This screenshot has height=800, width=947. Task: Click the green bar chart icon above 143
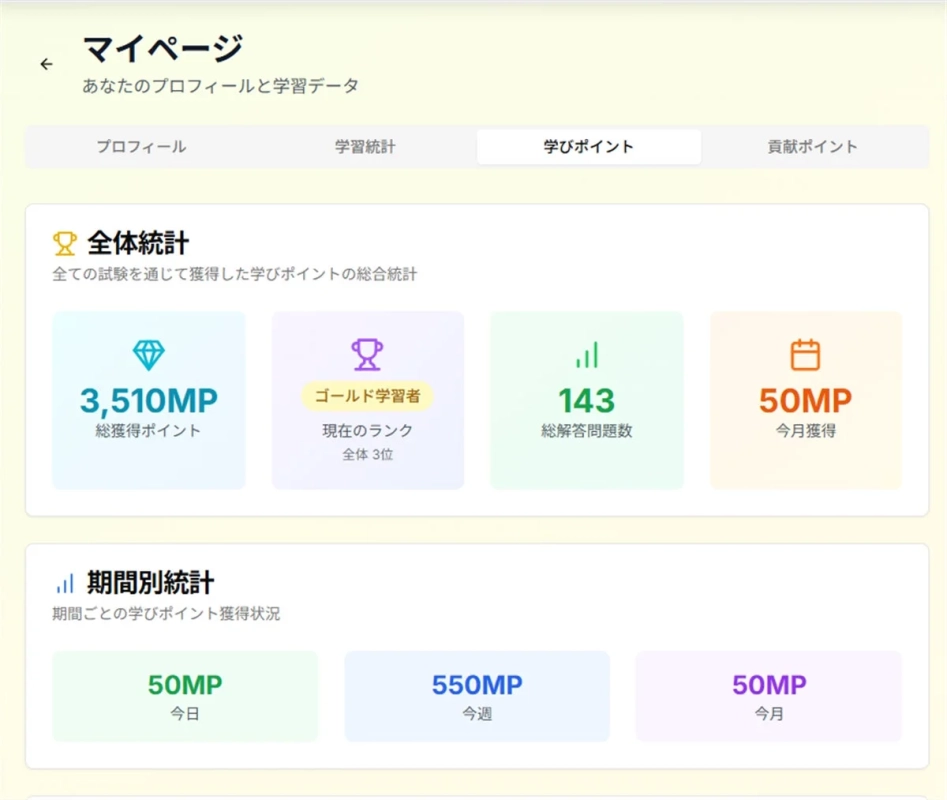[586, 353]
